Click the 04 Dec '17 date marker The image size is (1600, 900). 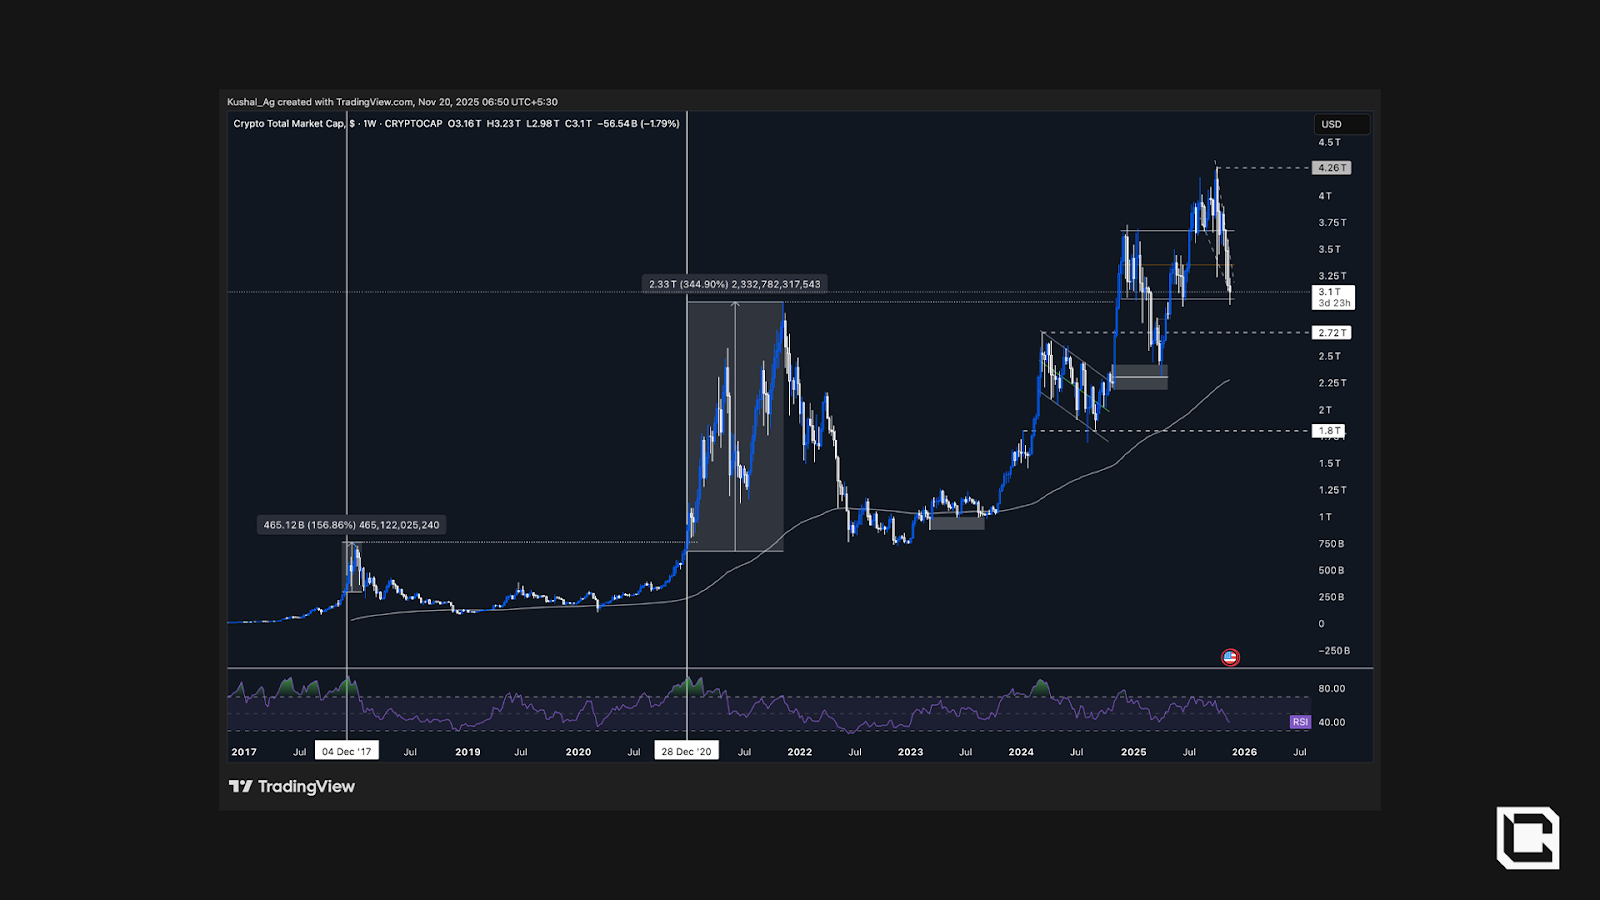tap(347, 751)
